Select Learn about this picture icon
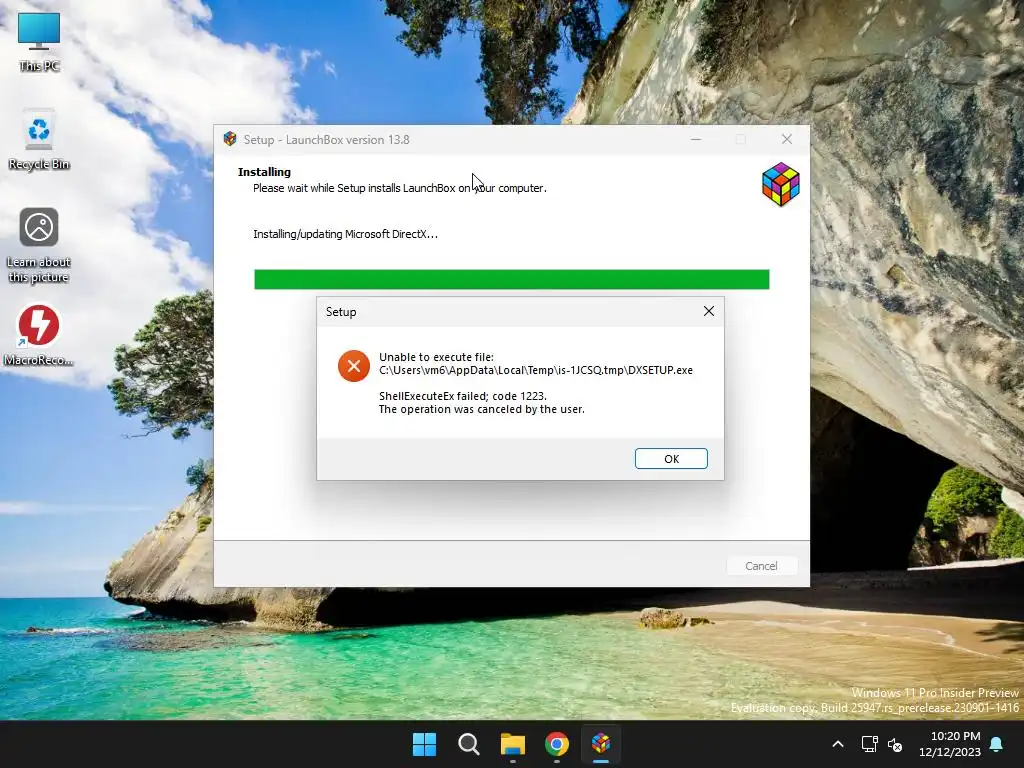The height and width of the screenshot is (768, 1024). tap(39, 246)
